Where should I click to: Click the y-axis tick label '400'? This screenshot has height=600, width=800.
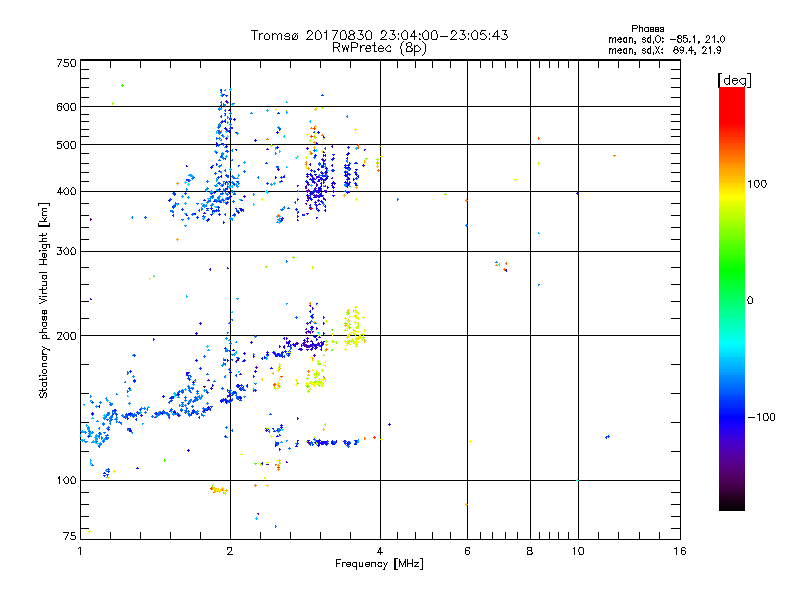coord(66,192)
